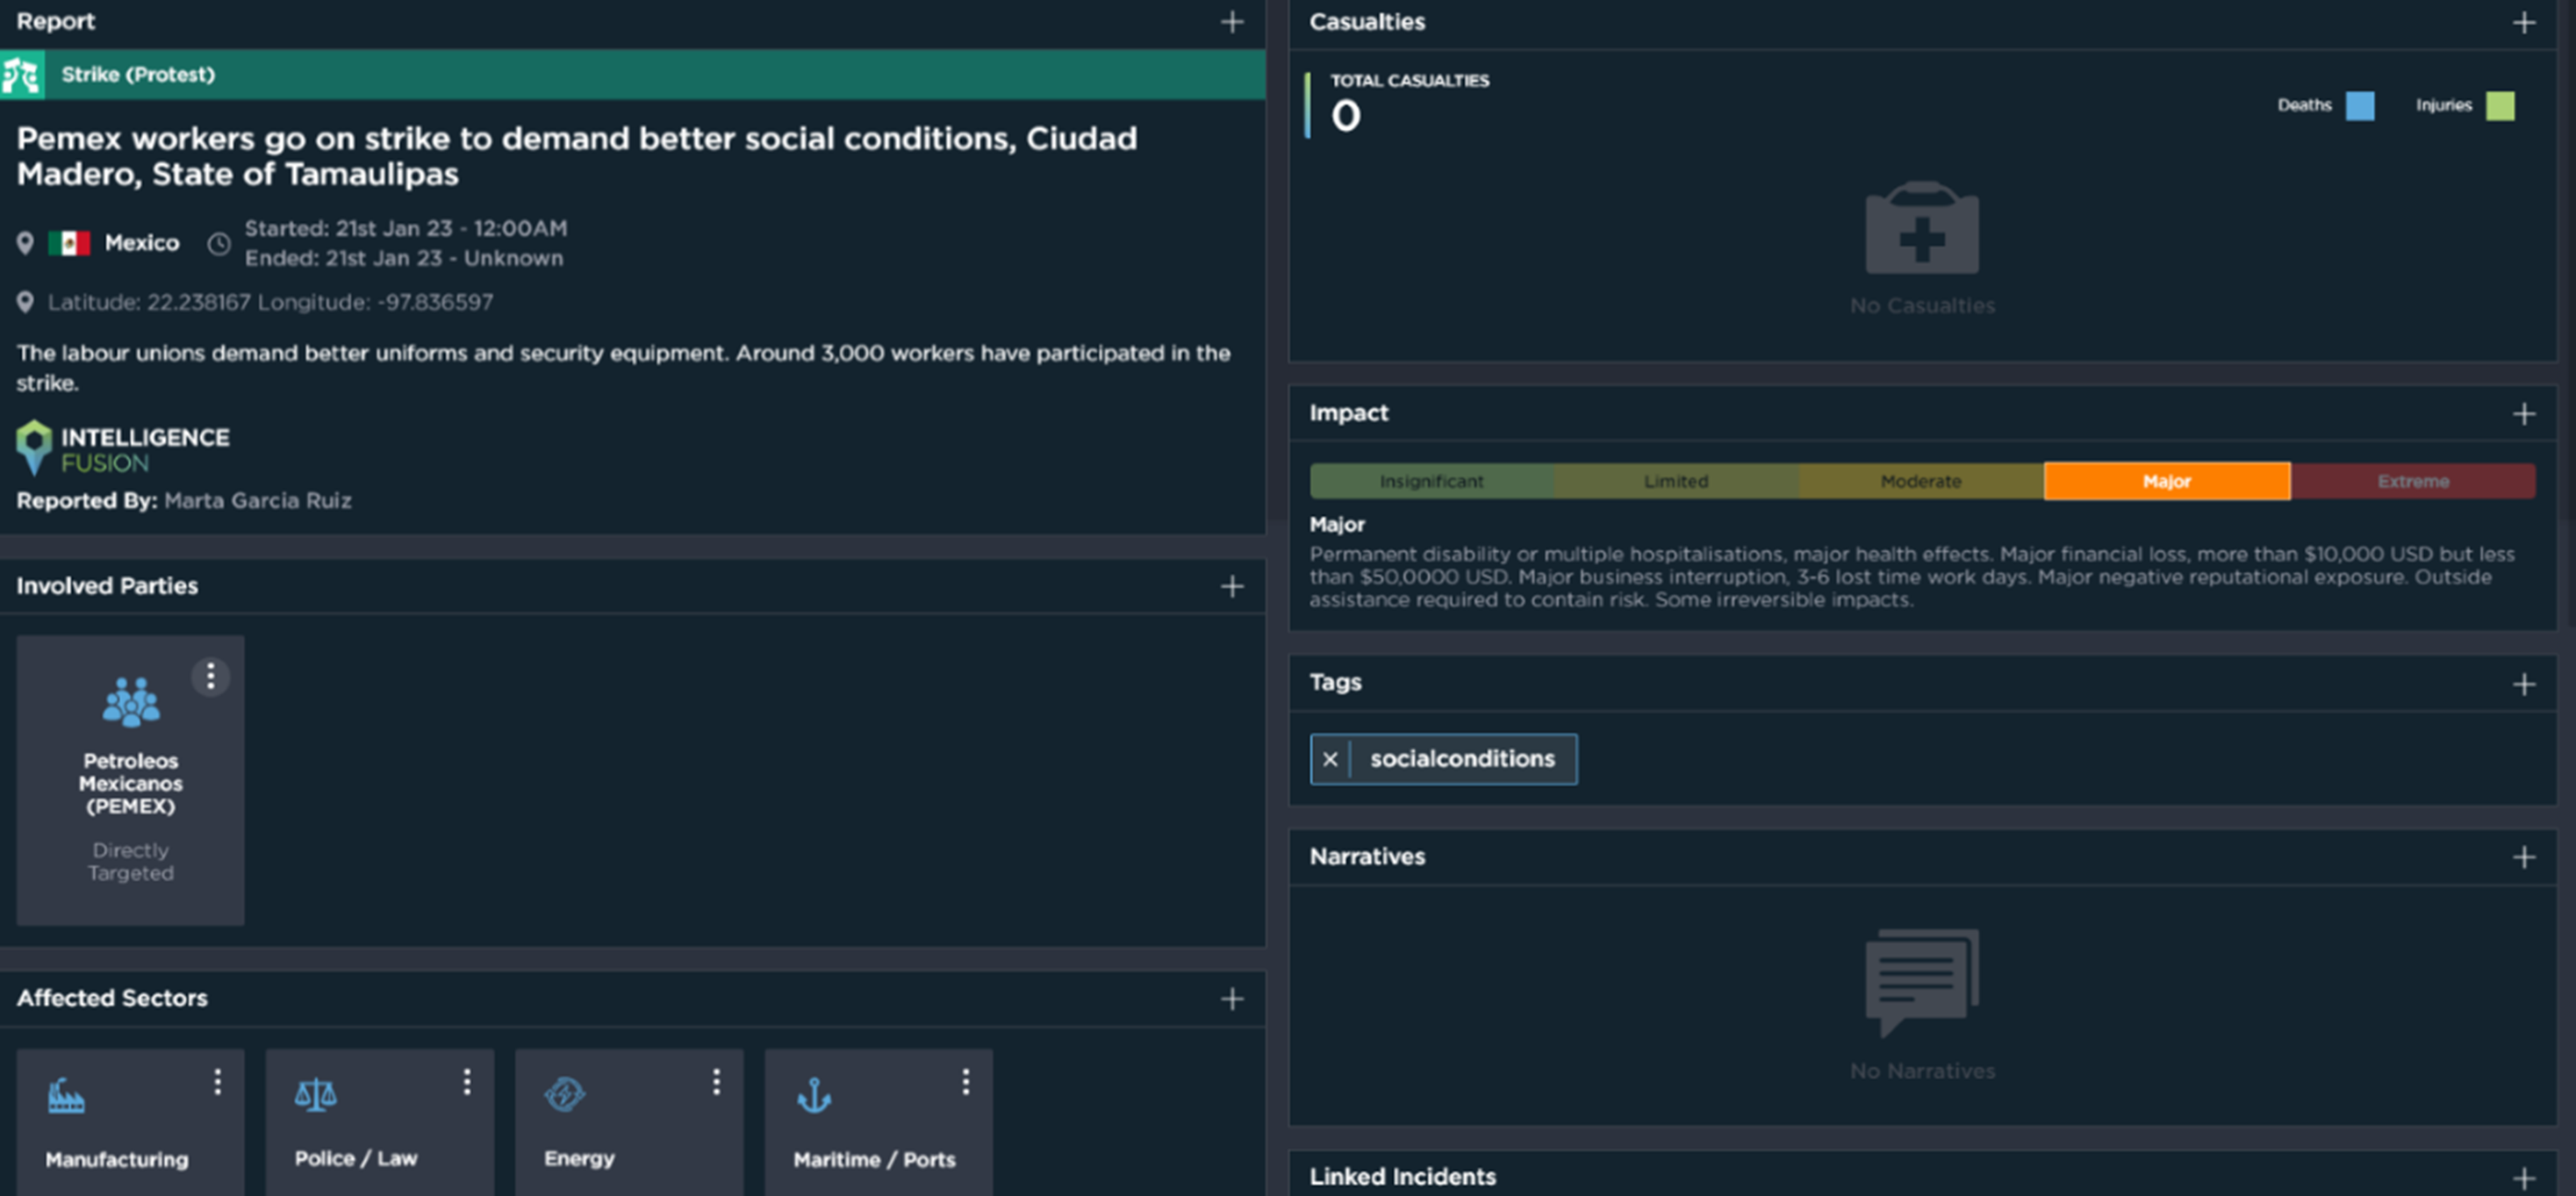Click the Mexico country name
The width and height of the screenshot is (2576, 1196).
click(x=142, y=243)
